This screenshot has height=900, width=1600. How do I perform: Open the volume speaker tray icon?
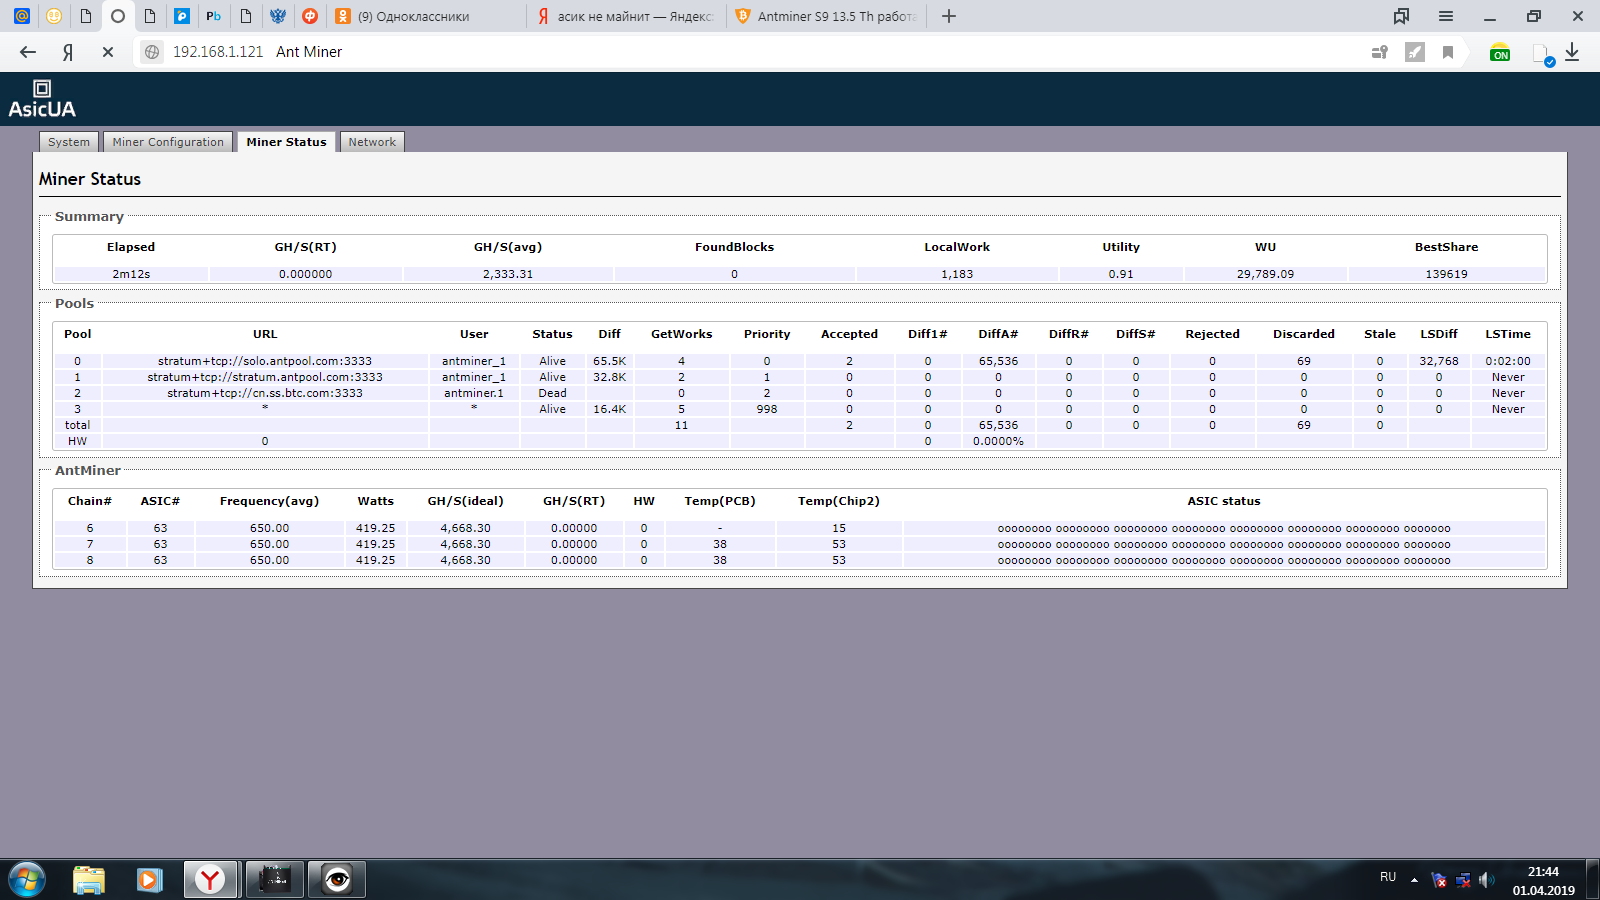(1487, 880)
